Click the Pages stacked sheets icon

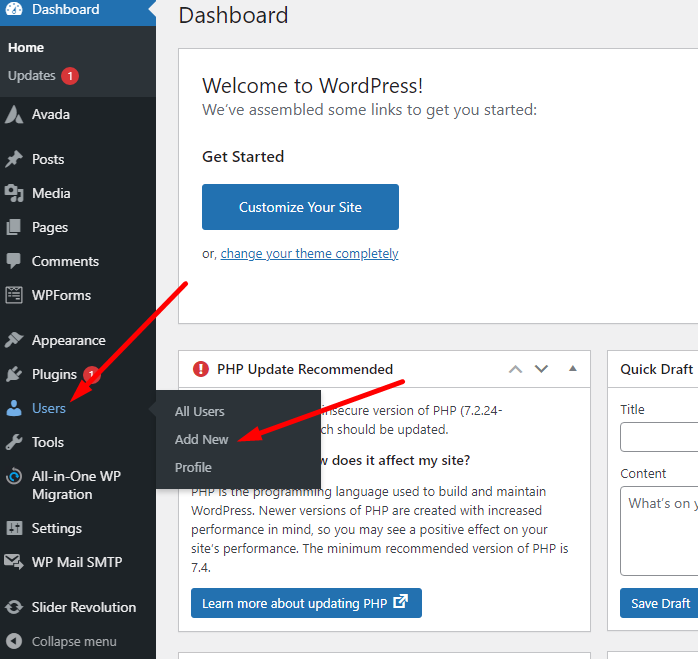(14, 227)
